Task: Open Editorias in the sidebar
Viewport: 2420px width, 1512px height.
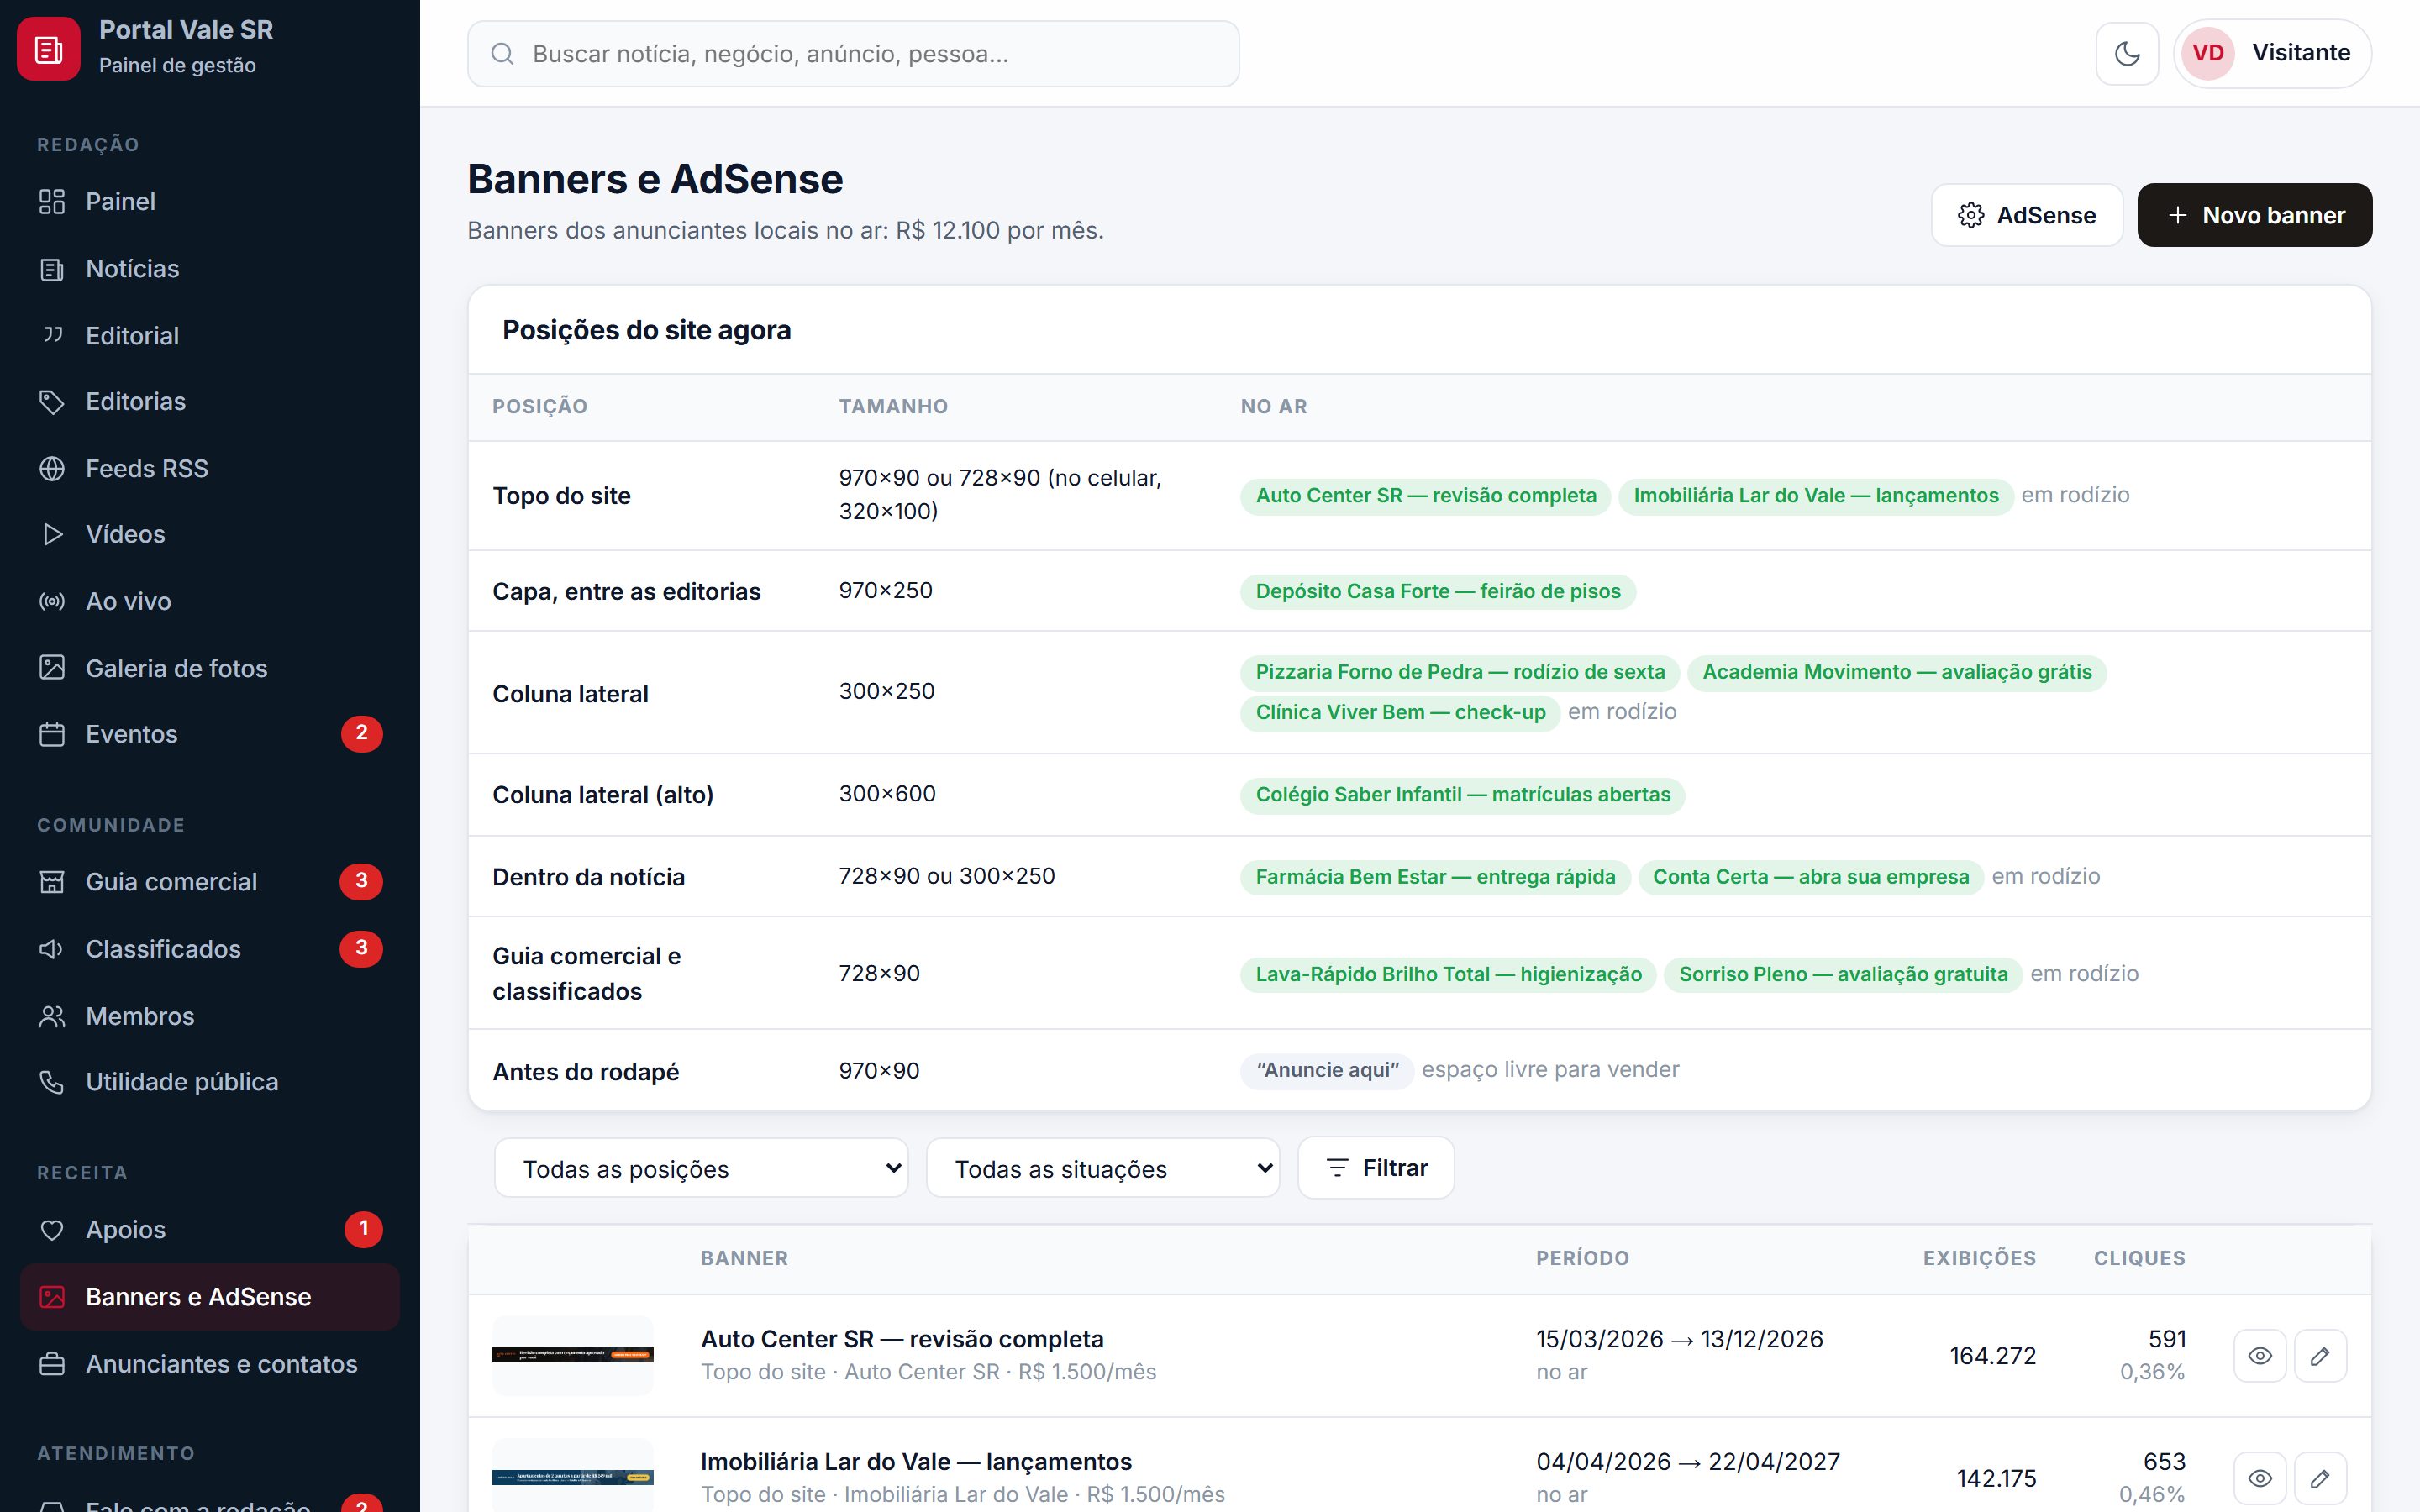Action: click(210, 401)
